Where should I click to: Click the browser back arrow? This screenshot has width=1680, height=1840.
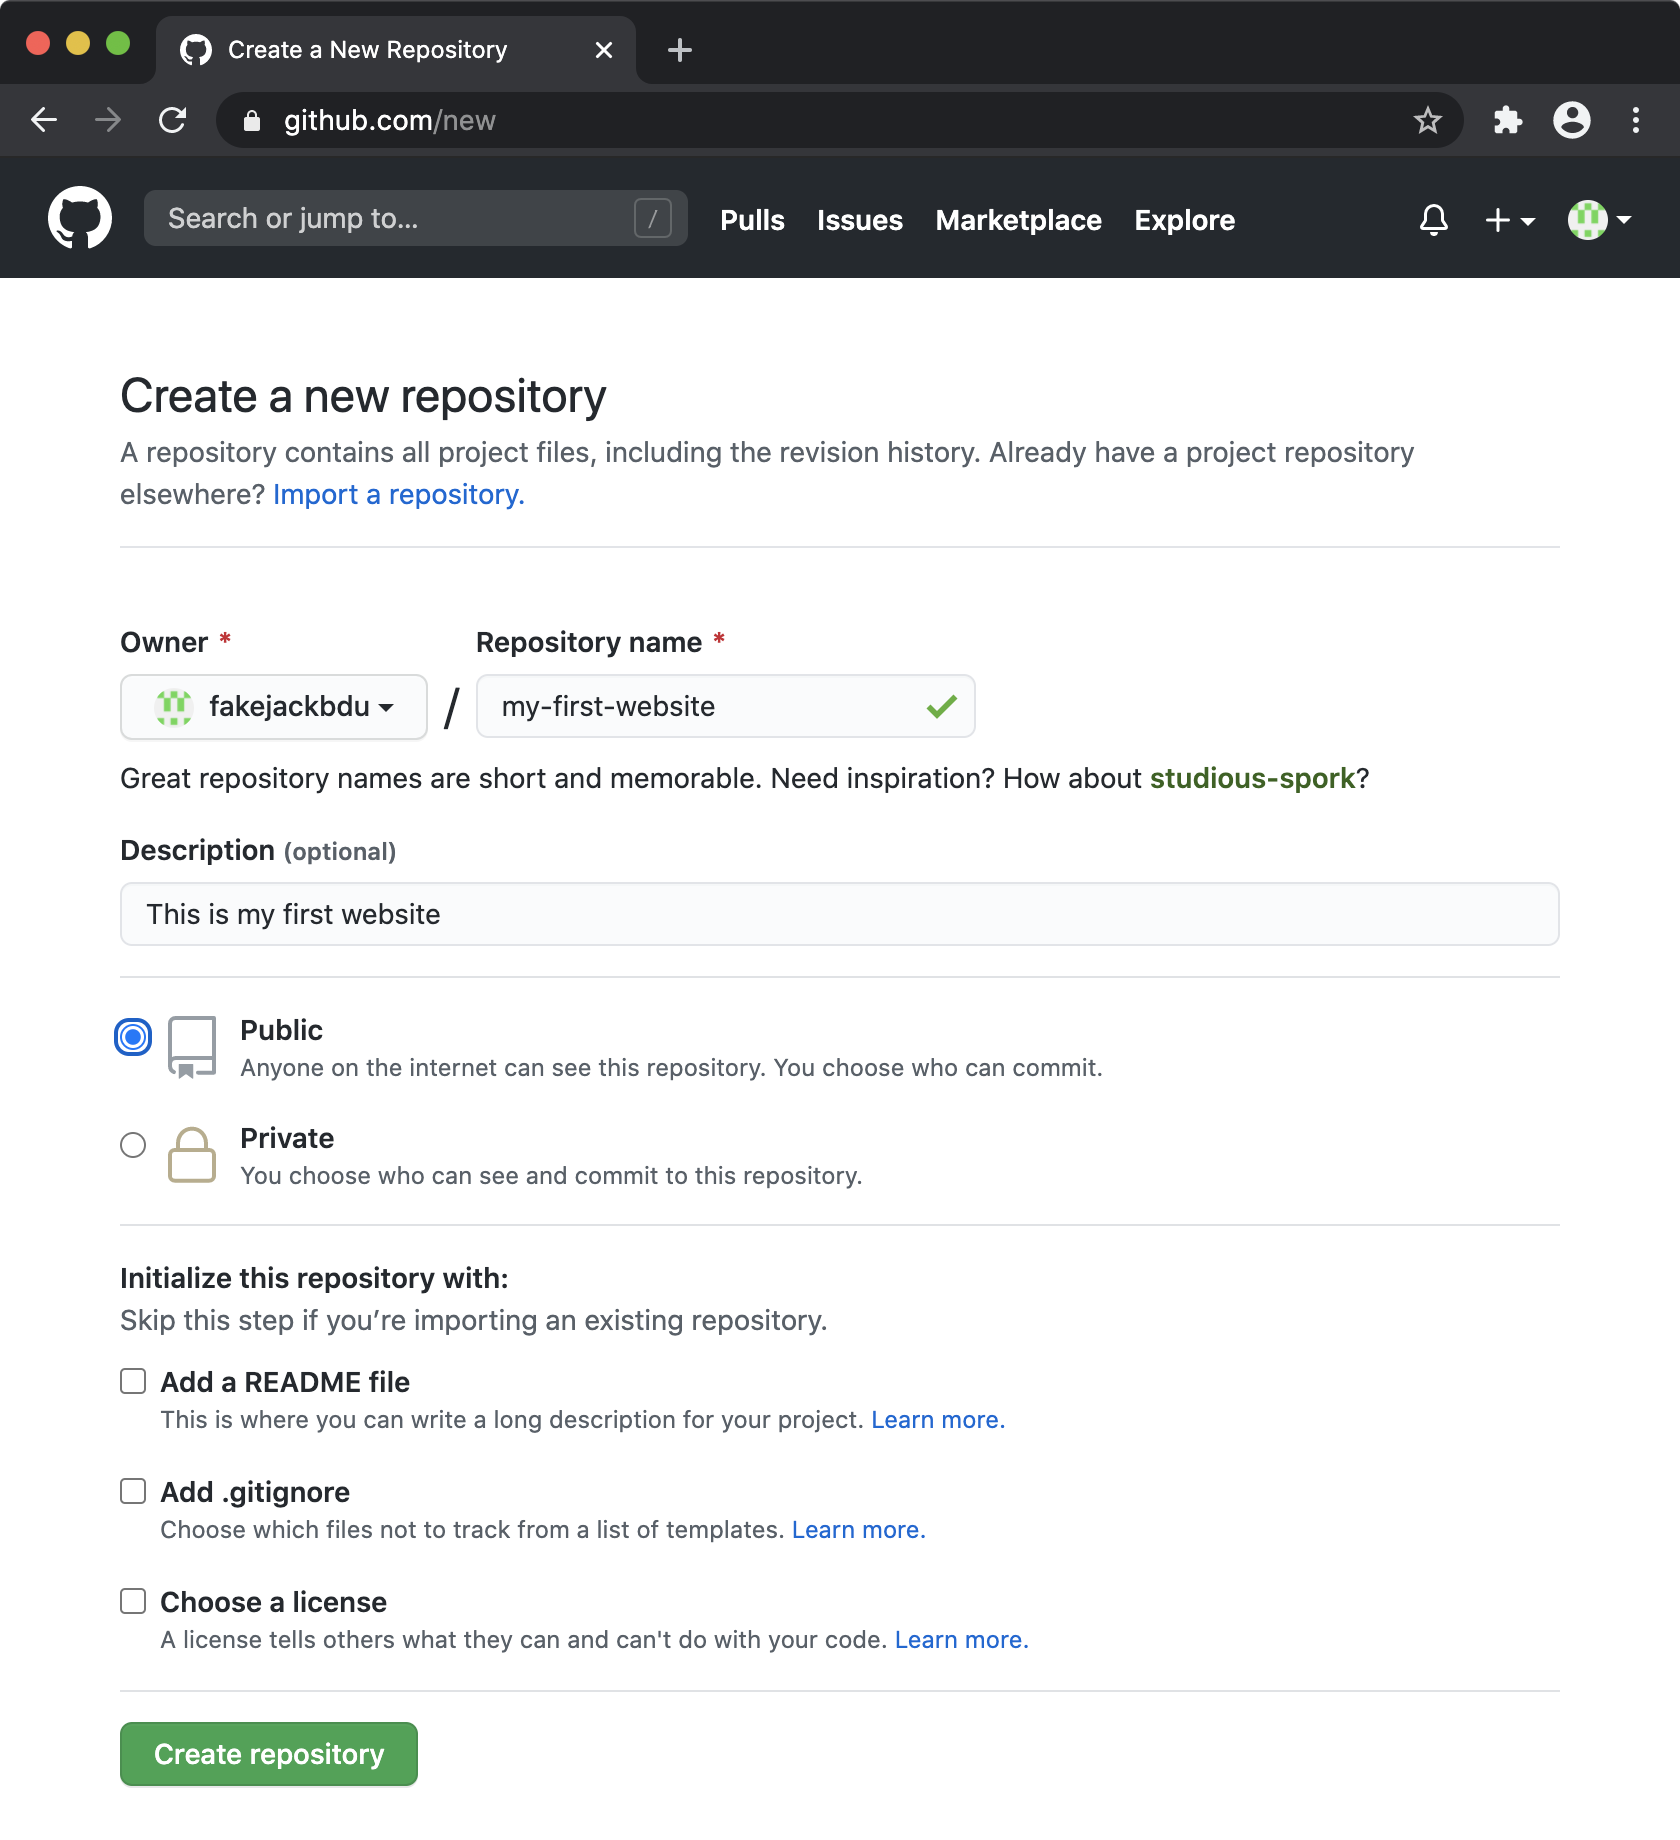pyautogui.click(x=44, y=120)
